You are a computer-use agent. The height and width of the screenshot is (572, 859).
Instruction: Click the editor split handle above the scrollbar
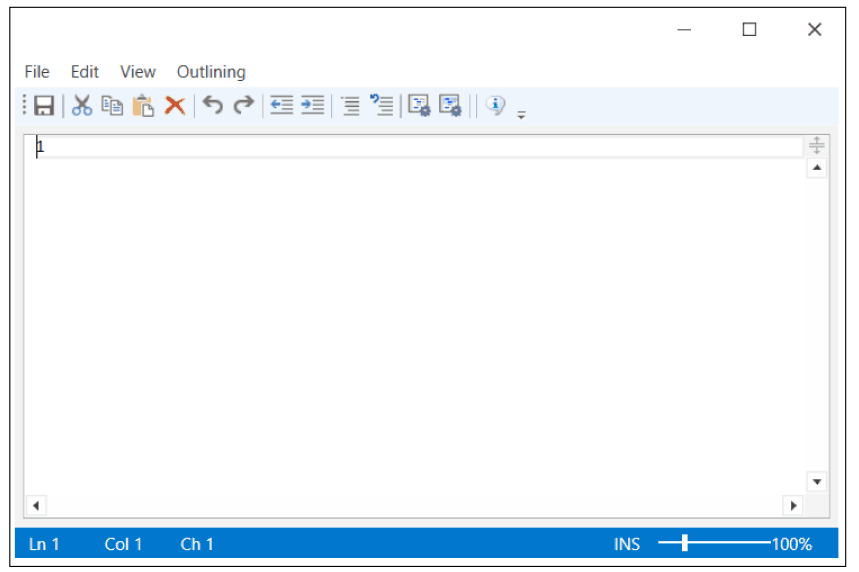click(x=817, y=146)
